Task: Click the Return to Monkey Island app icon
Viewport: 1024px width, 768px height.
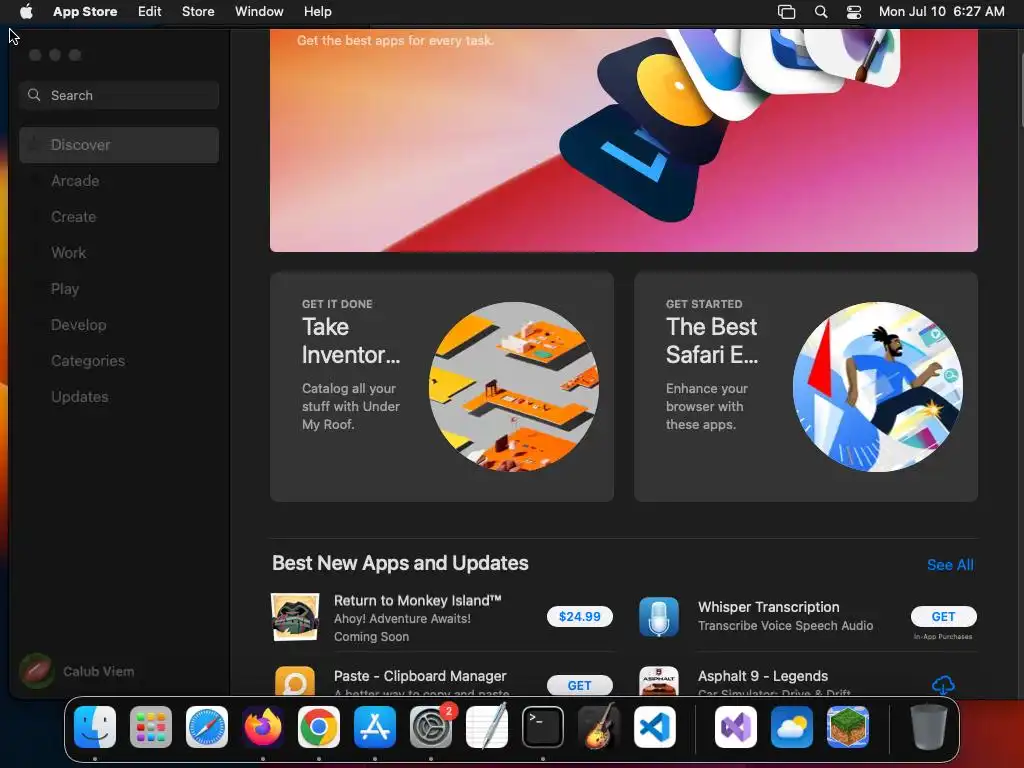Action: (295, 617)
